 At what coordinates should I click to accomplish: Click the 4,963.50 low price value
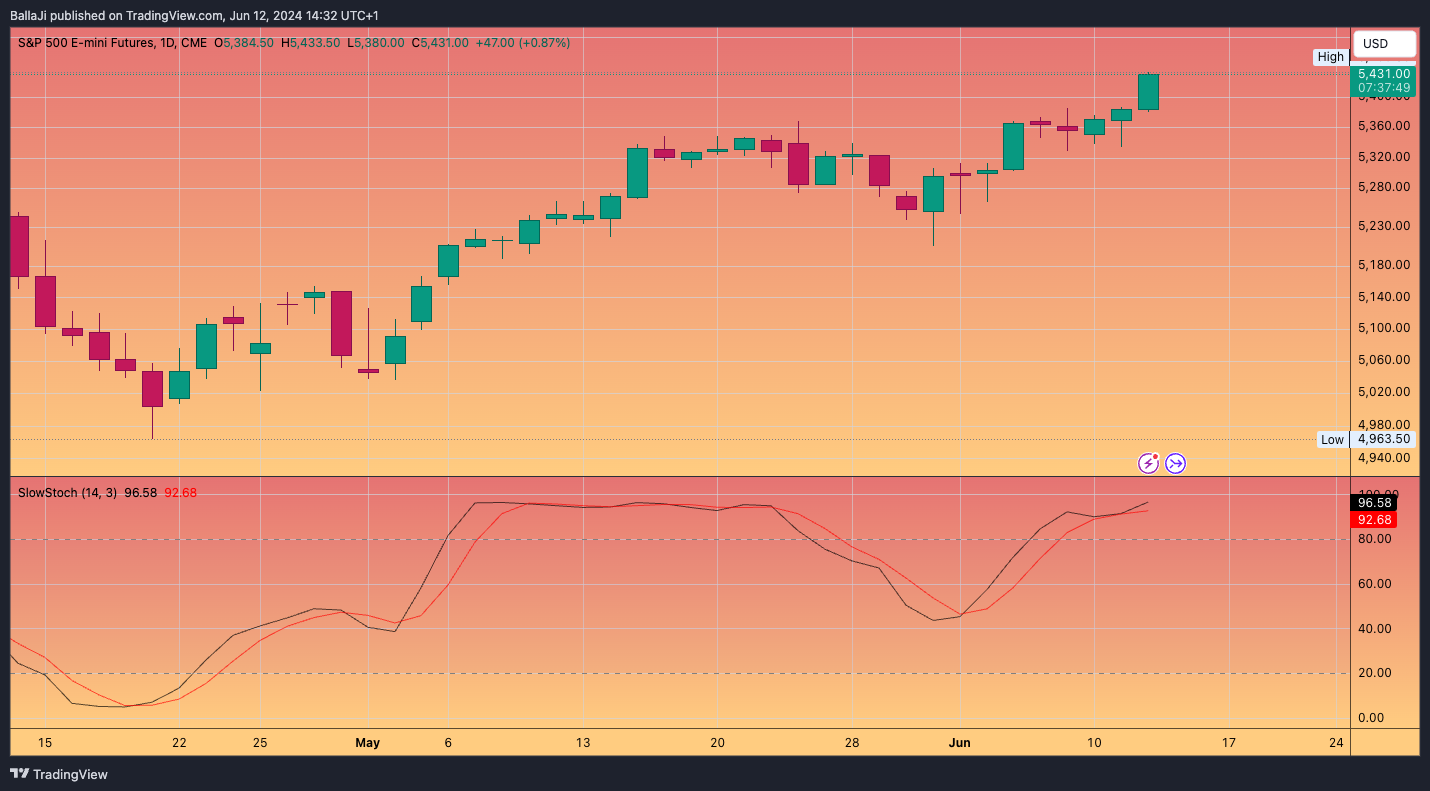1384,439
